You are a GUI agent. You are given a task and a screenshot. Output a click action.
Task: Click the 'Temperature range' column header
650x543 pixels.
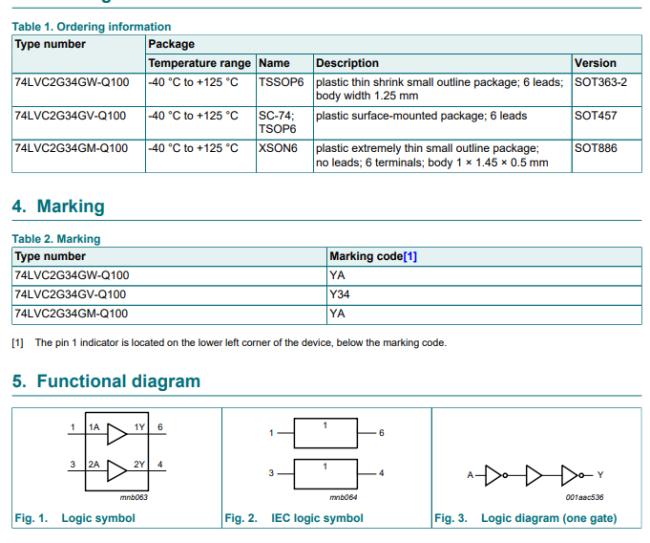click(199, 62)
